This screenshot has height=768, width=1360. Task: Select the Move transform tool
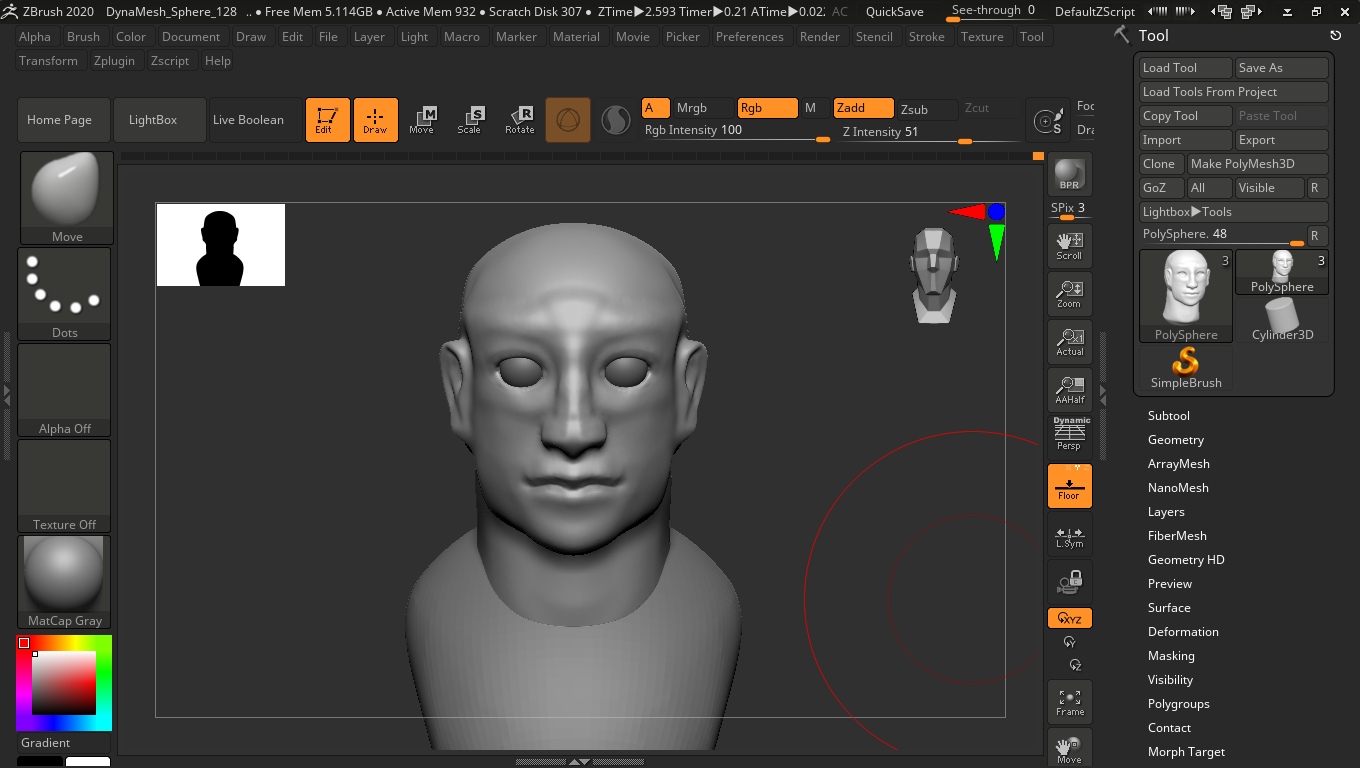tap(422, 120)
